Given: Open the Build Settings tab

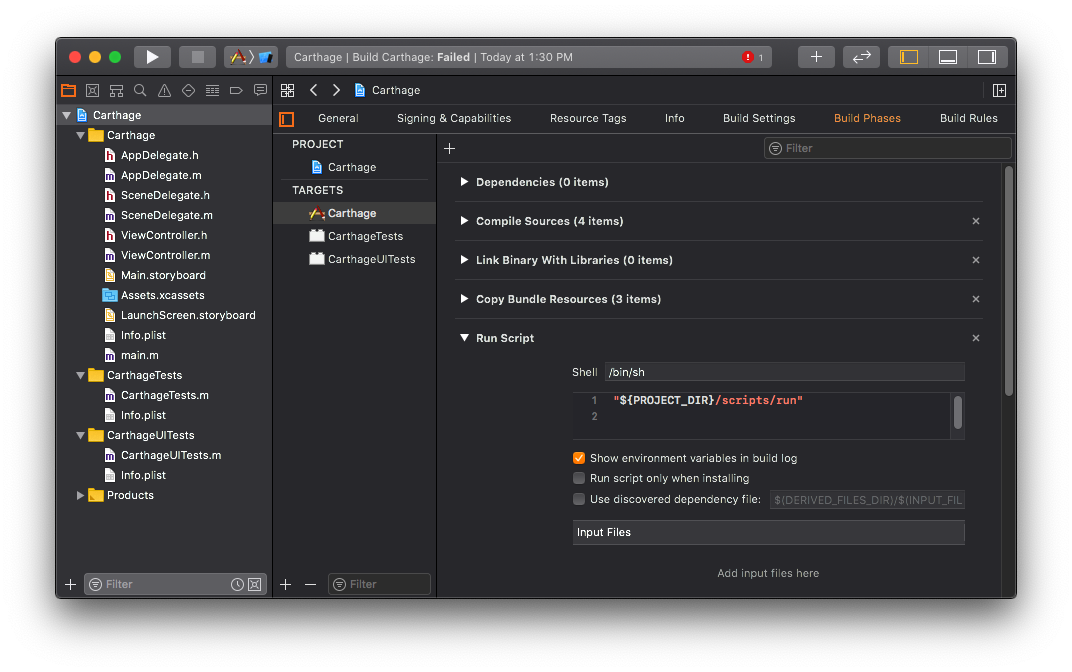Looking at the screenshot, I should pos(759,118).
